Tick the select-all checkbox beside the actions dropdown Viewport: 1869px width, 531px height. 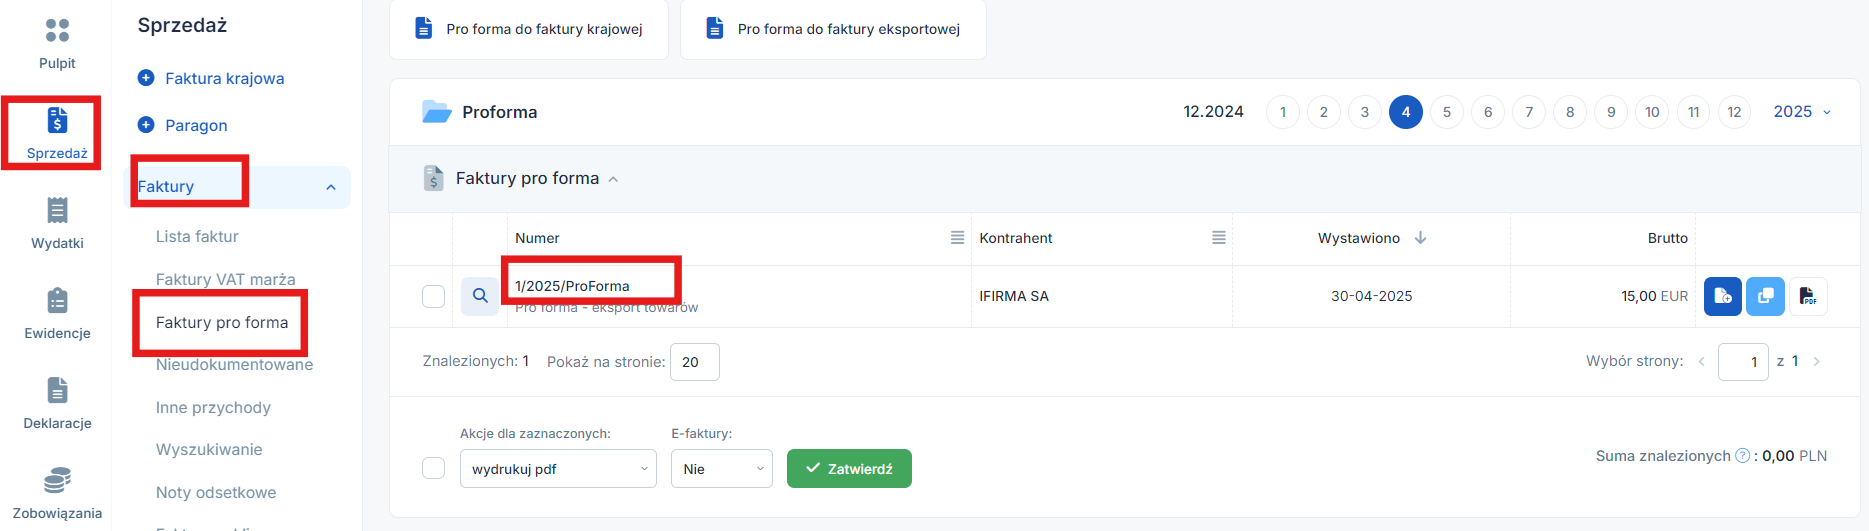pyautogui.click(x=433, y=468)
